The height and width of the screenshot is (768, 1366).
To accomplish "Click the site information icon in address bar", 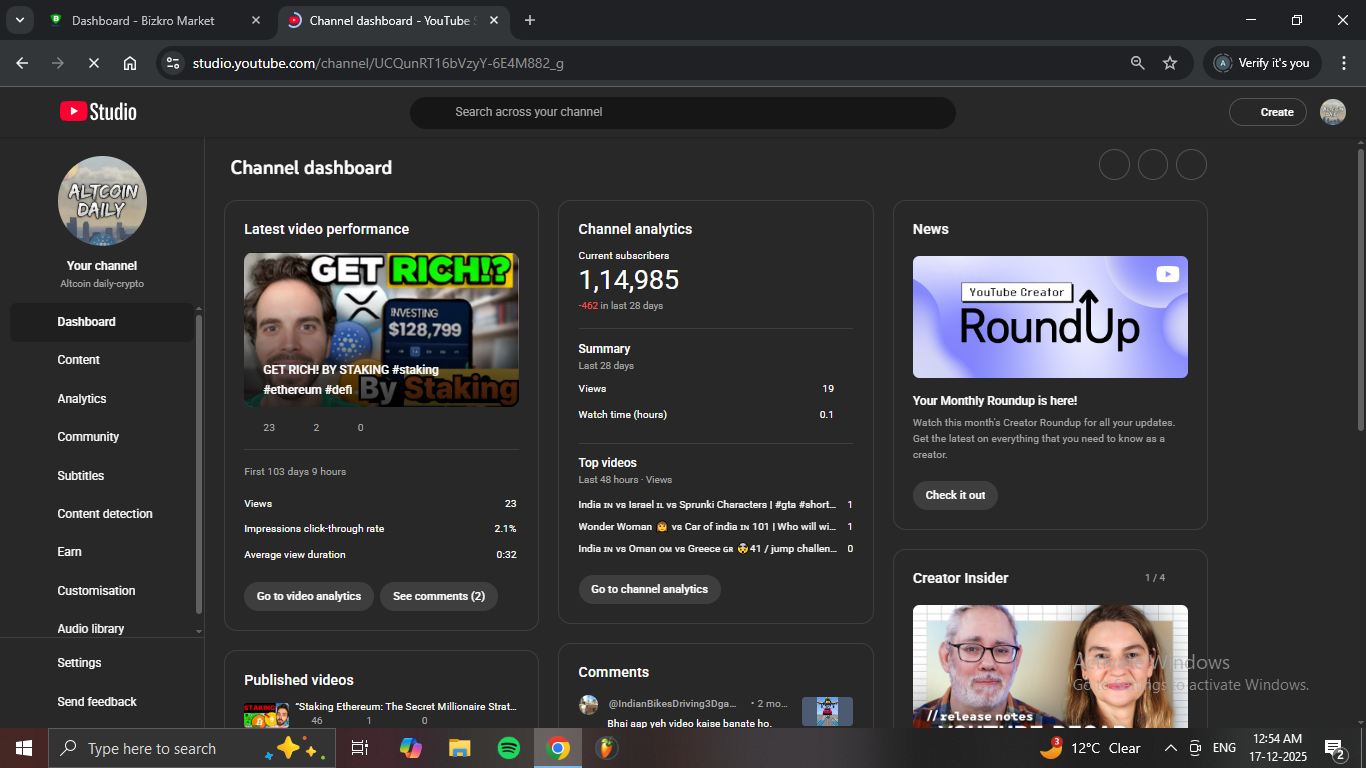I will click(x=173, y=63).
